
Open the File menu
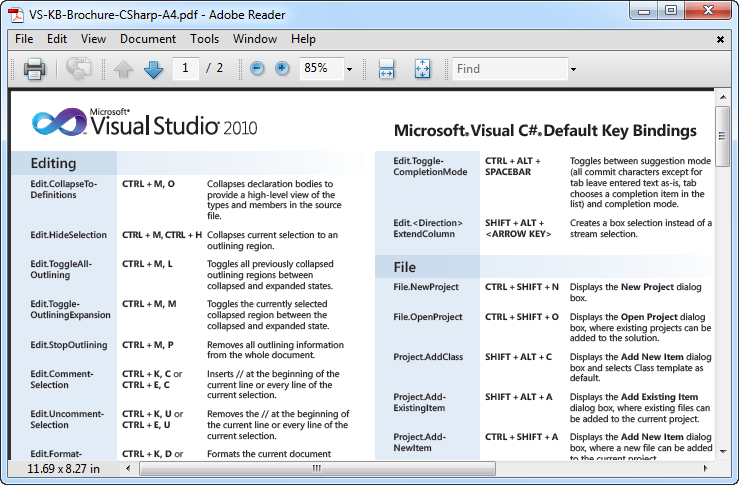[x=24, y=39]
